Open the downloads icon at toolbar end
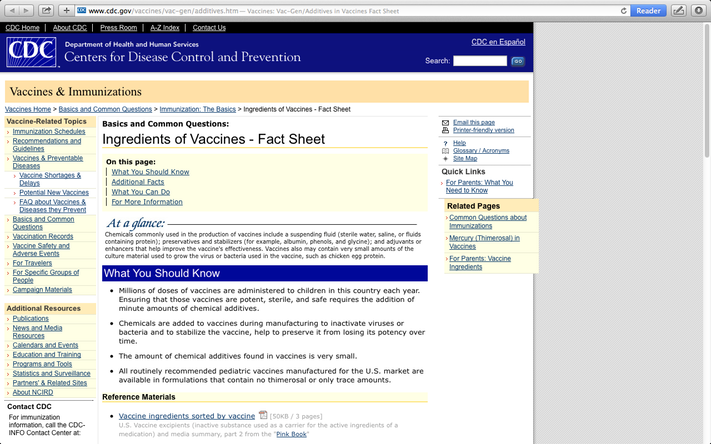This screenshot has width=711, height=444. click(698, 10)
